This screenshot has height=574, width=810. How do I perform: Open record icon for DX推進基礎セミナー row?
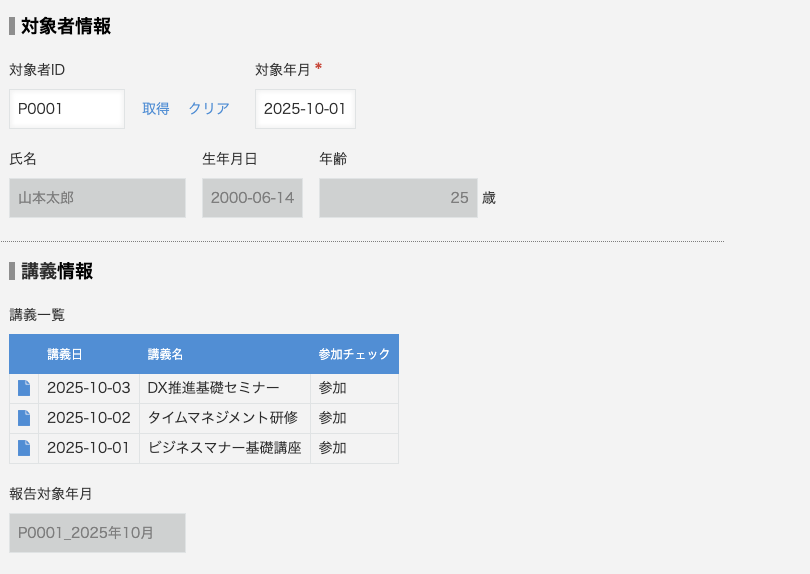pos(24,388)
